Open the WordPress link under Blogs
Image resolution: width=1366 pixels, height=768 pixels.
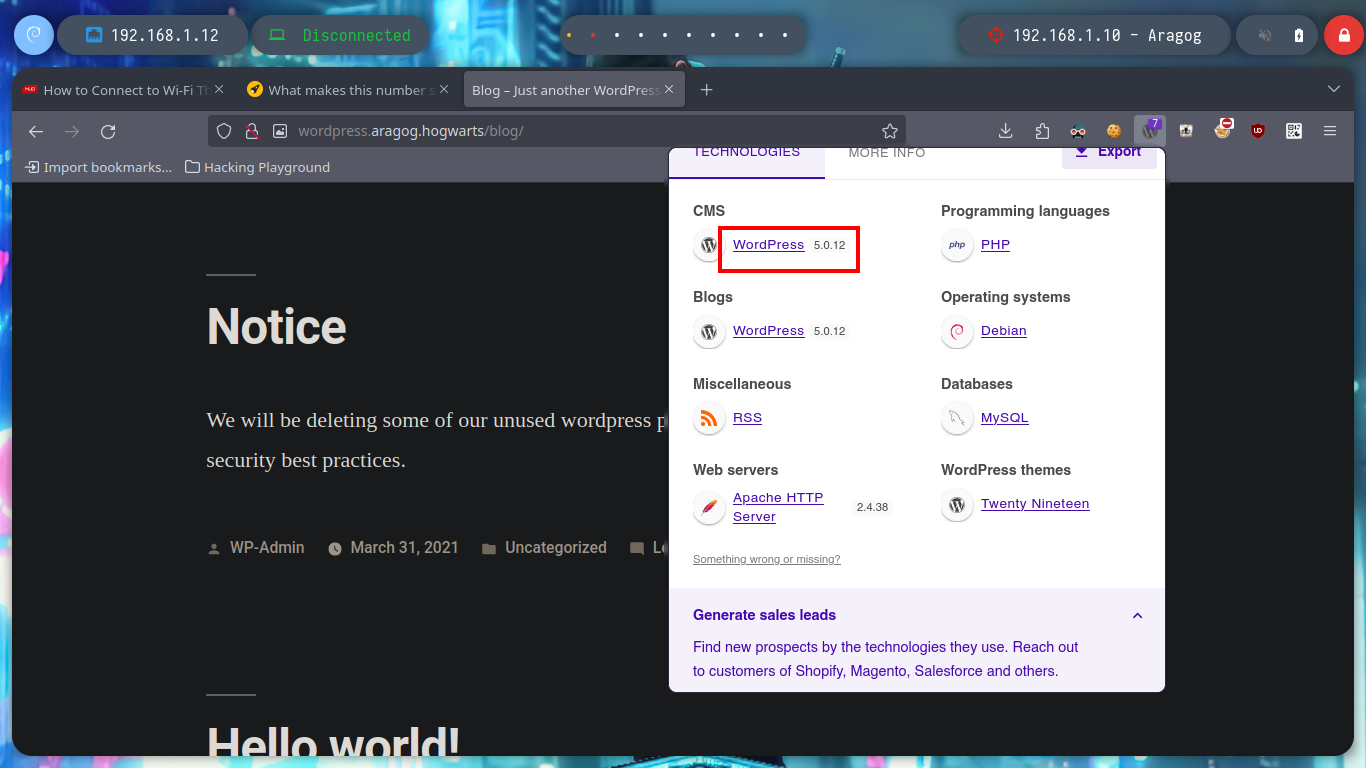click(x=768, y=330)
